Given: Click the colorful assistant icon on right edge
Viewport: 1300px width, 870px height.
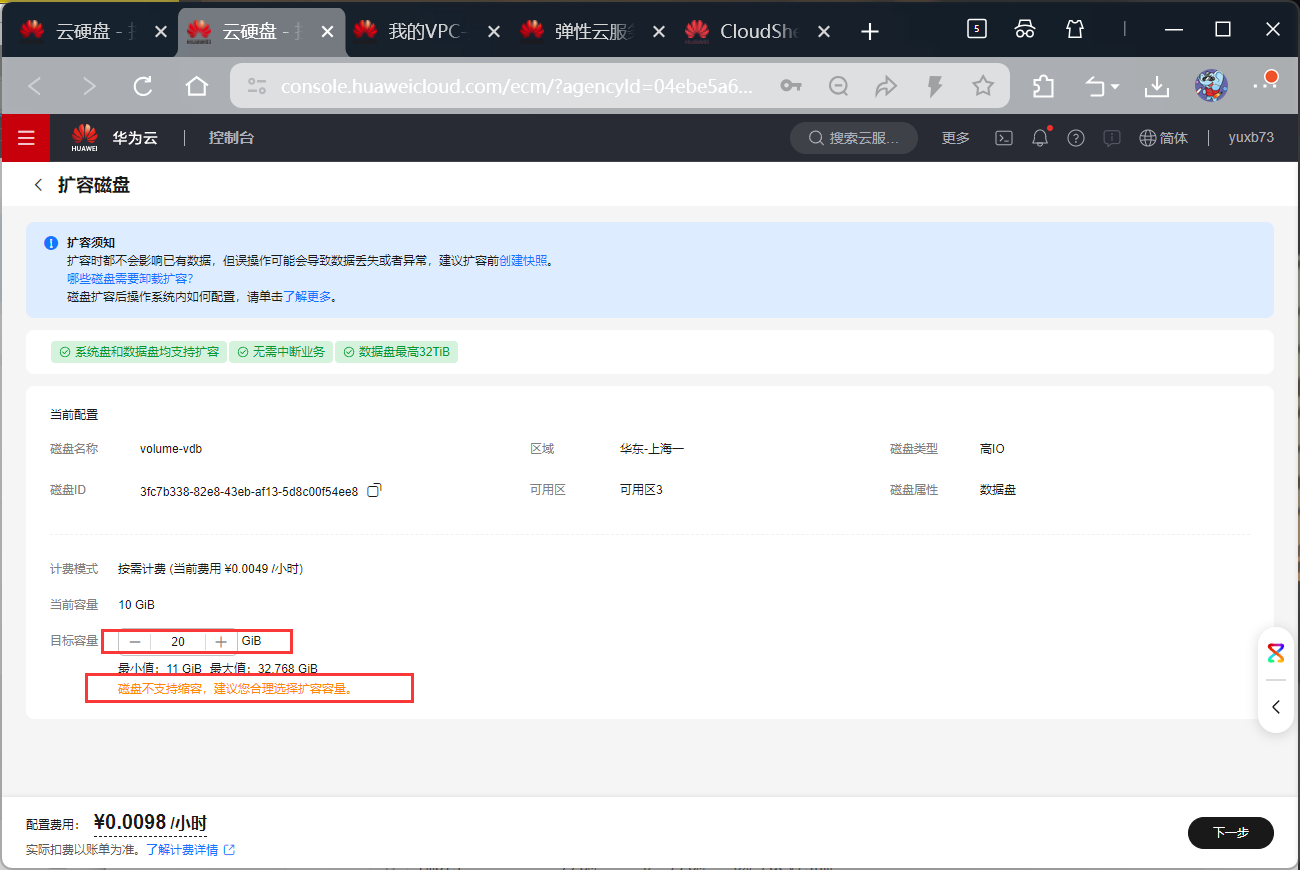Looking at the screenshot, I should pos(1276,653).
